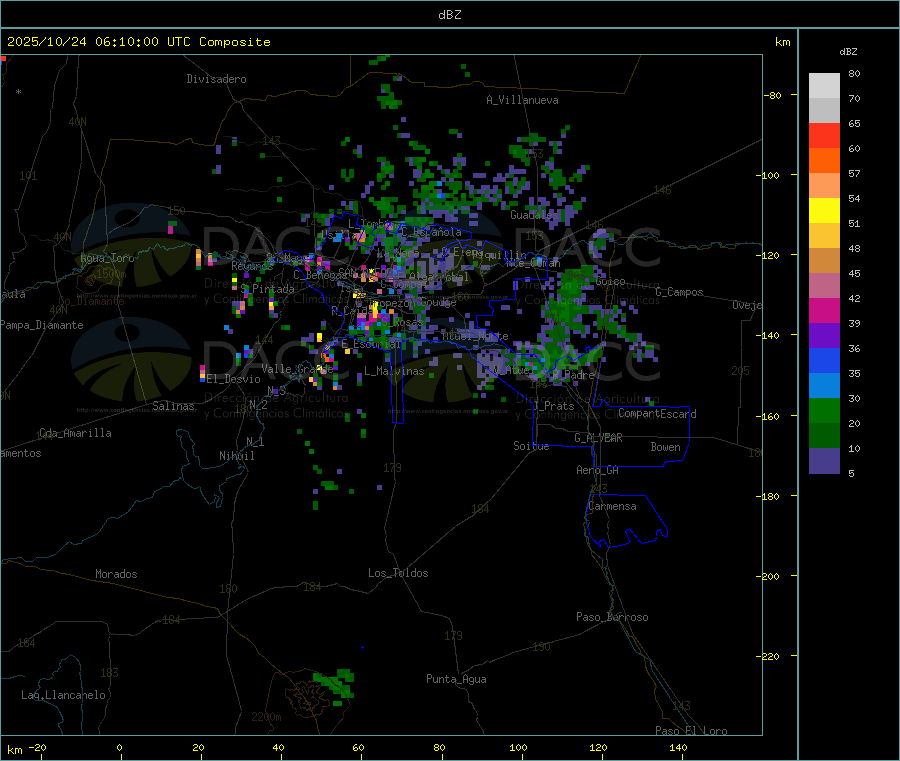Click the G_Campos location label

click(679, 292)
